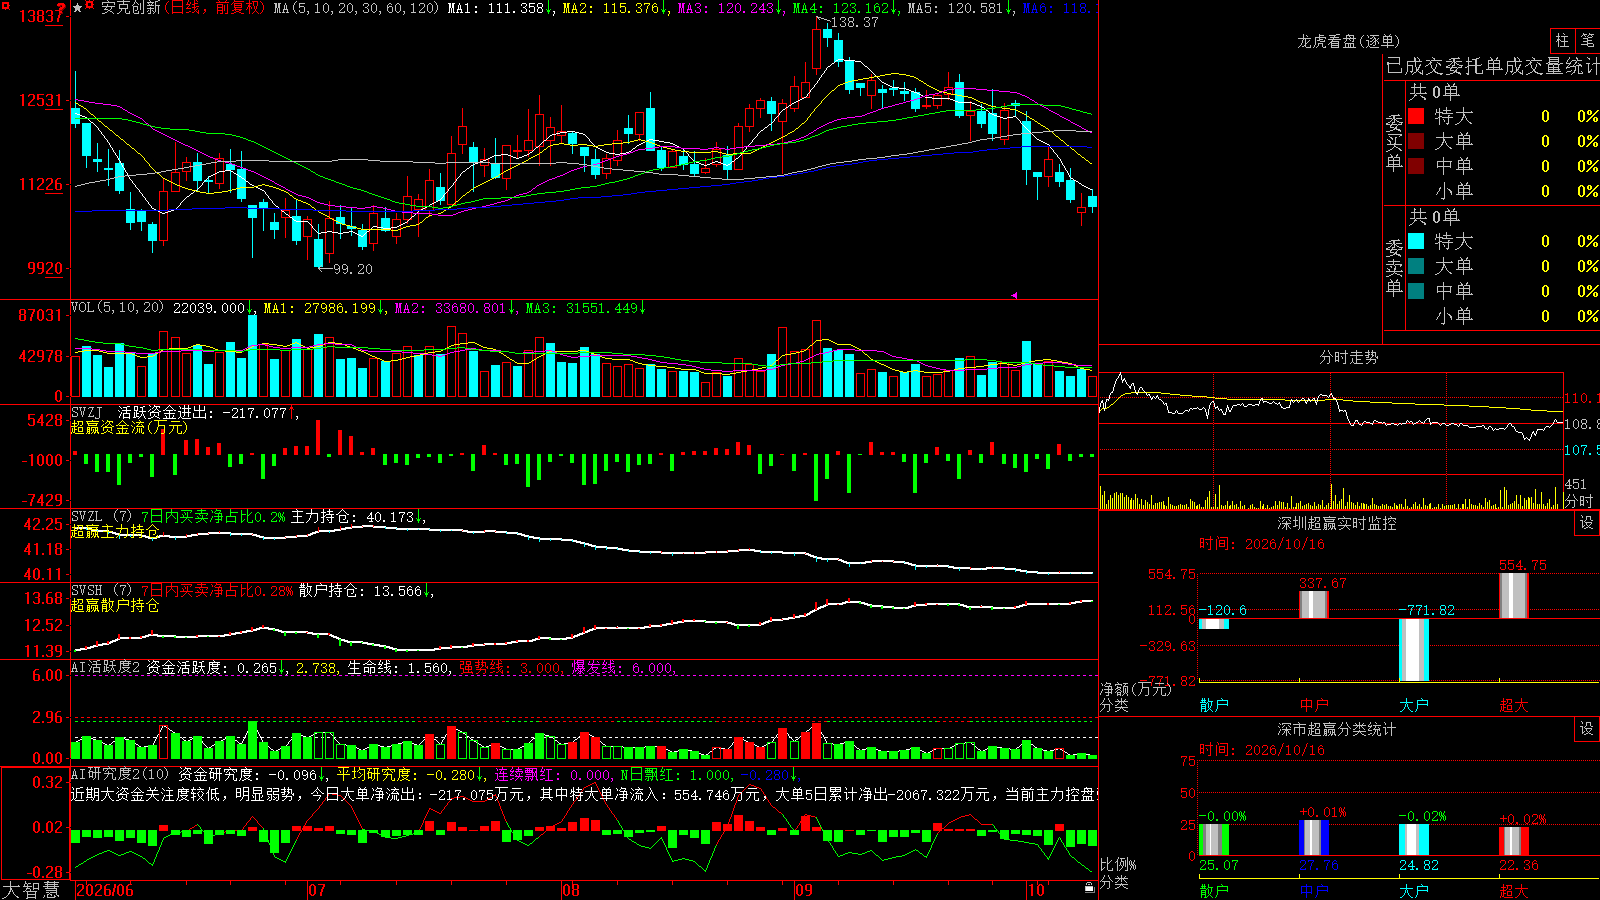Open 设 settings for 深市超赢分类统计
The width and height of the screenshot is (1600, 900).
(x=1587, y=729)
